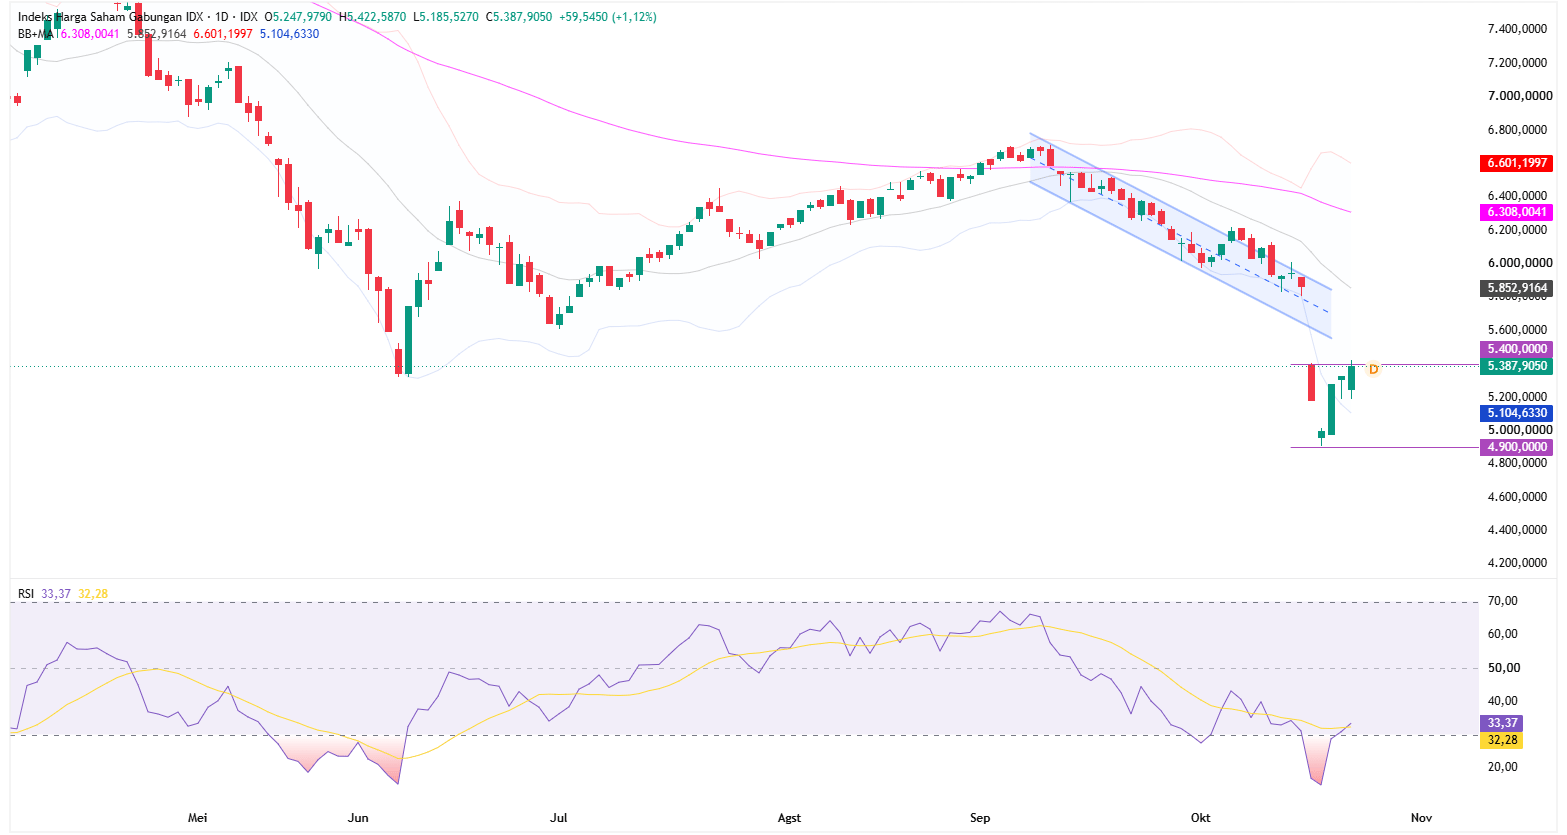Click the open value O5.247,9790

299,17
